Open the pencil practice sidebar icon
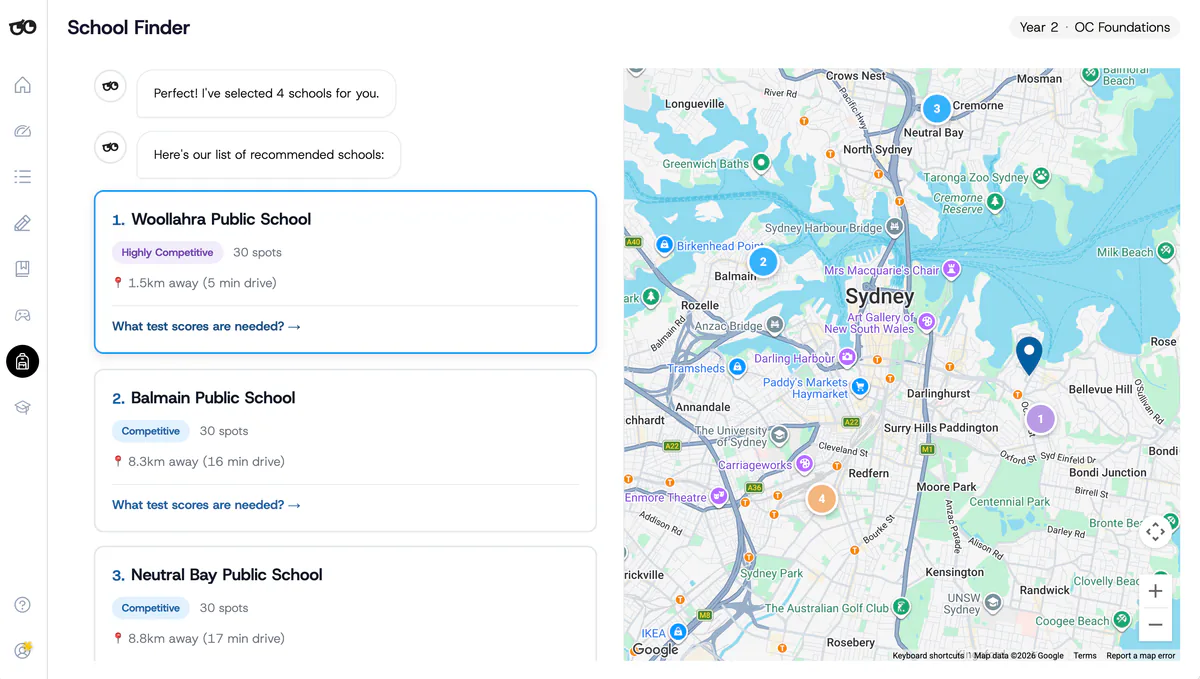Screen dimensions: 1200x679 (x=22, y=223)
